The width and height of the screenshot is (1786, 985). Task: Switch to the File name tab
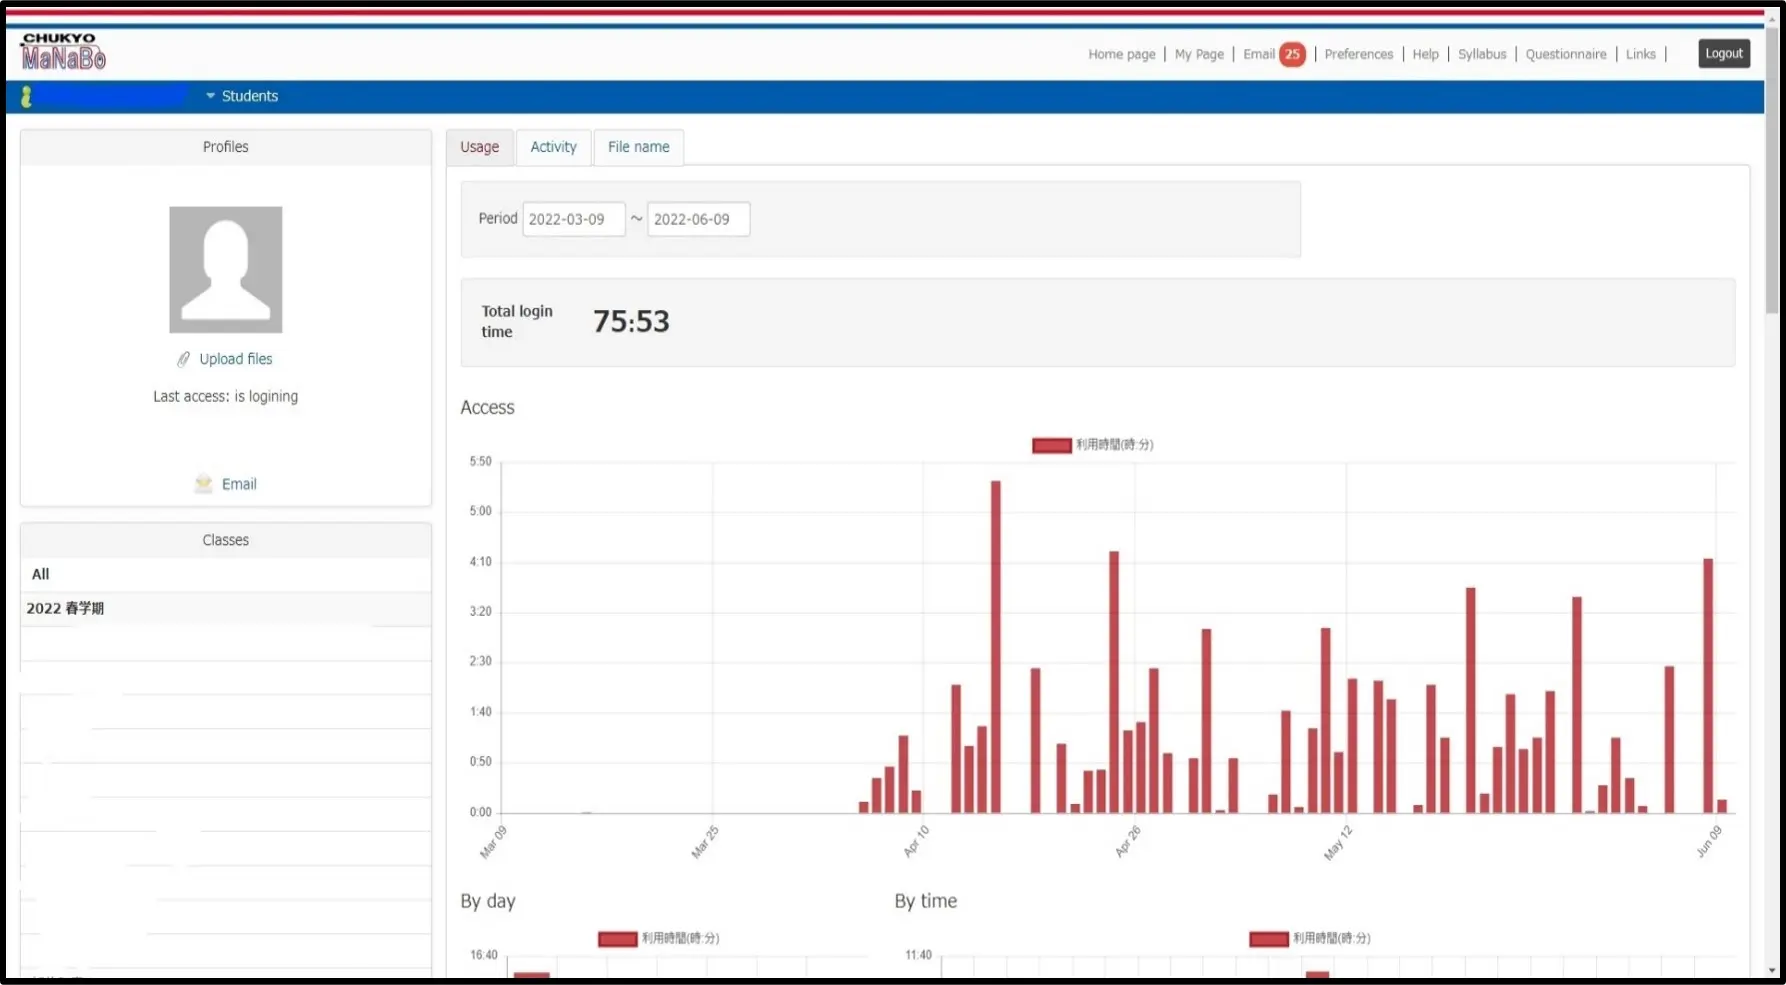pos(638,147)
